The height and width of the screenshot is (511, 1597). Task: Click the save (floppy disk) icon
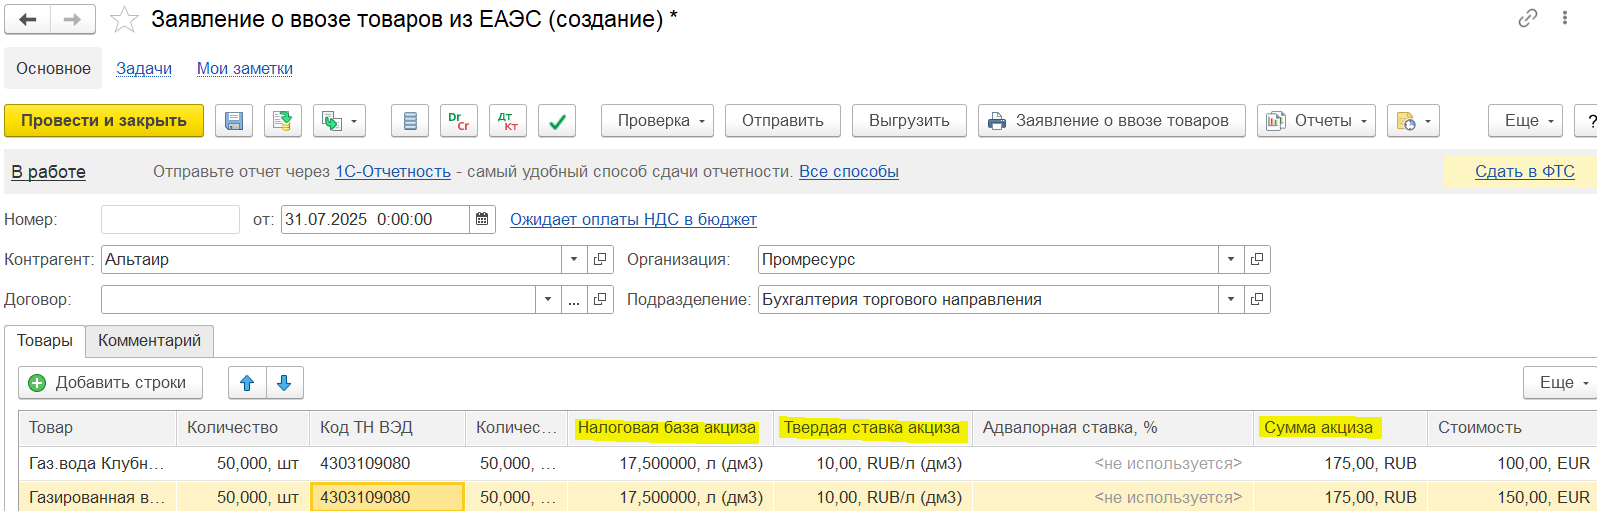[x=234, y=121]
